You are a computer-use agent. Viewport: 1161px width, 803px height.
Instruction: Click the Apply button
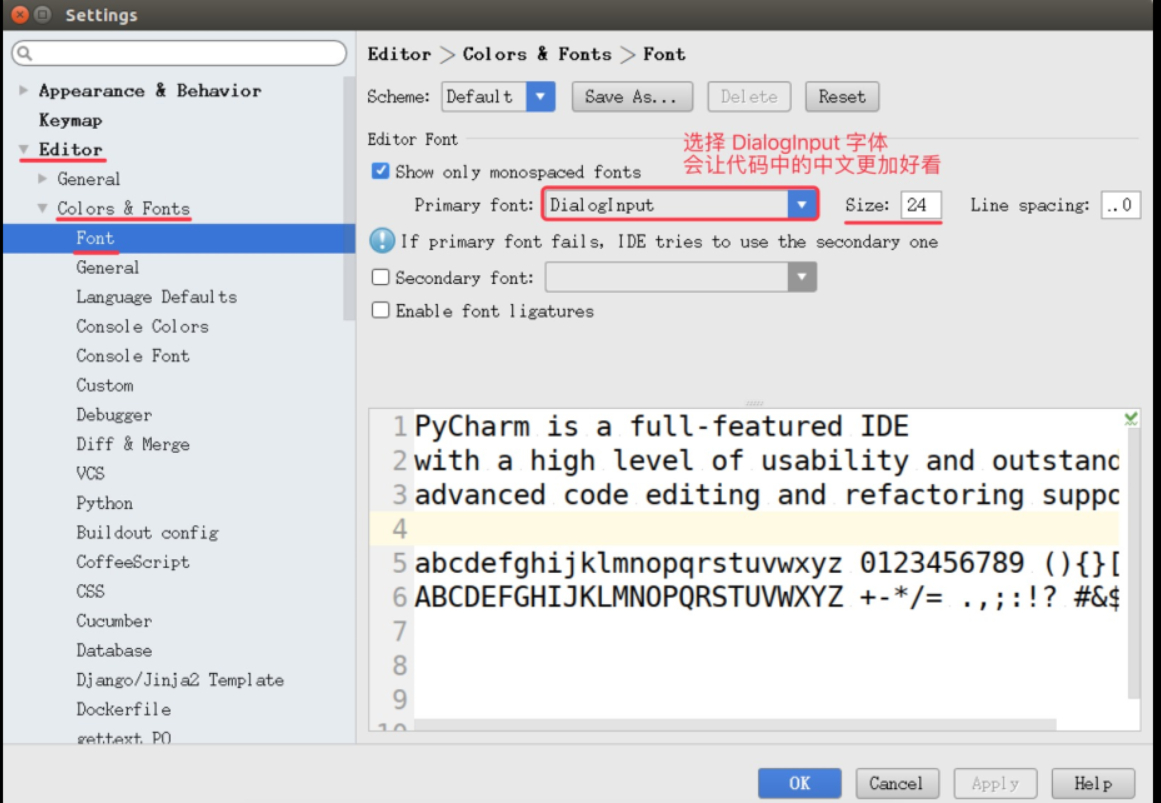coord(995,783)
